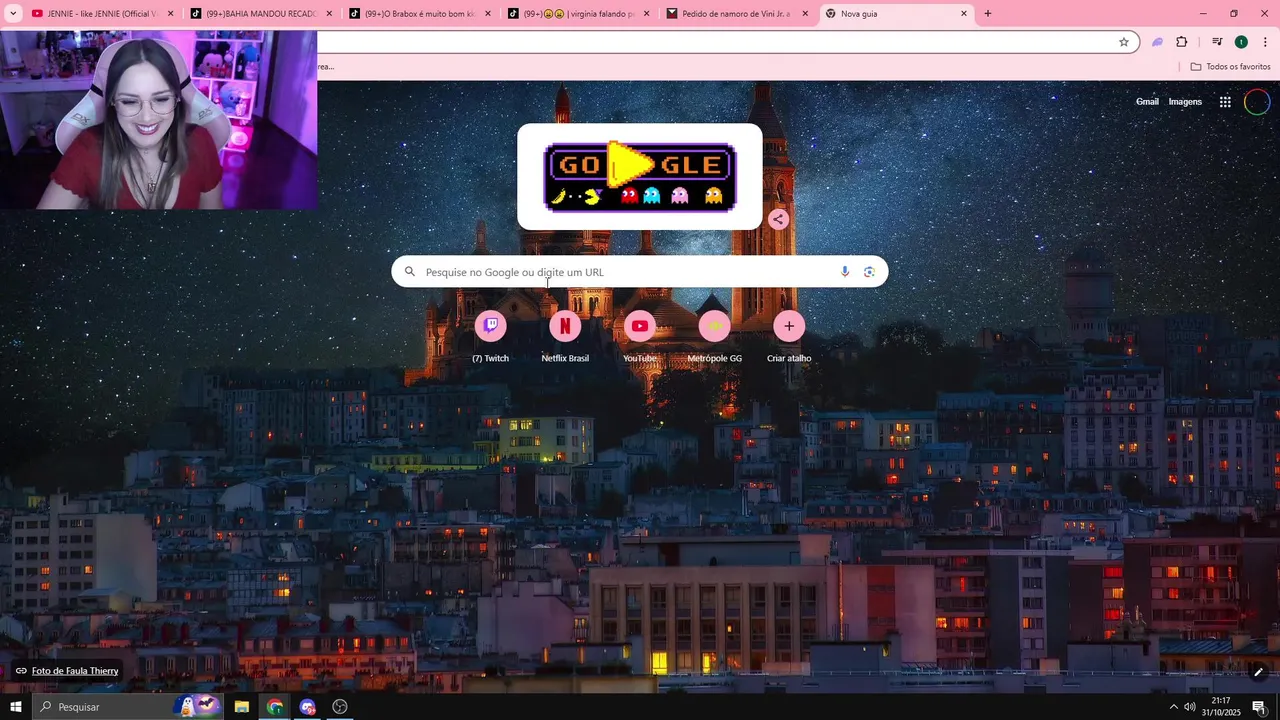Click the Gmail link
Viewport: 1280px width, 720px height.
[x=1147, y=102]
